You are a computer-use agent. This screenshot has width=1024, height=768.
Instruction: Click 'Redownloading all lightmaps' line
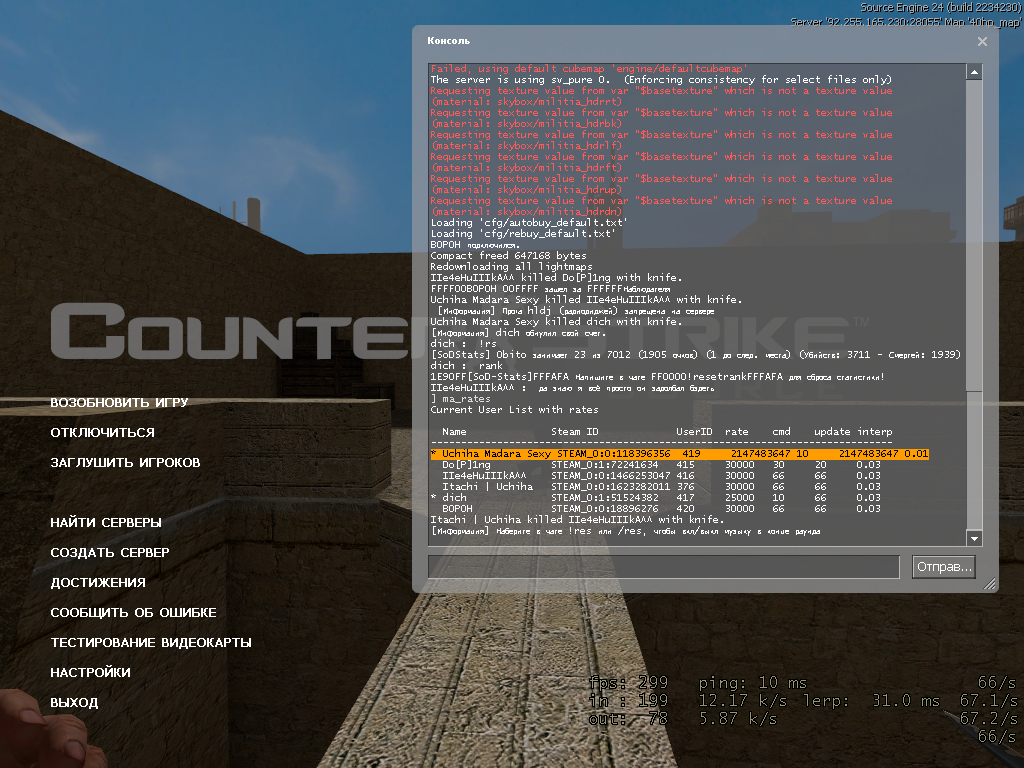point(511,266)
